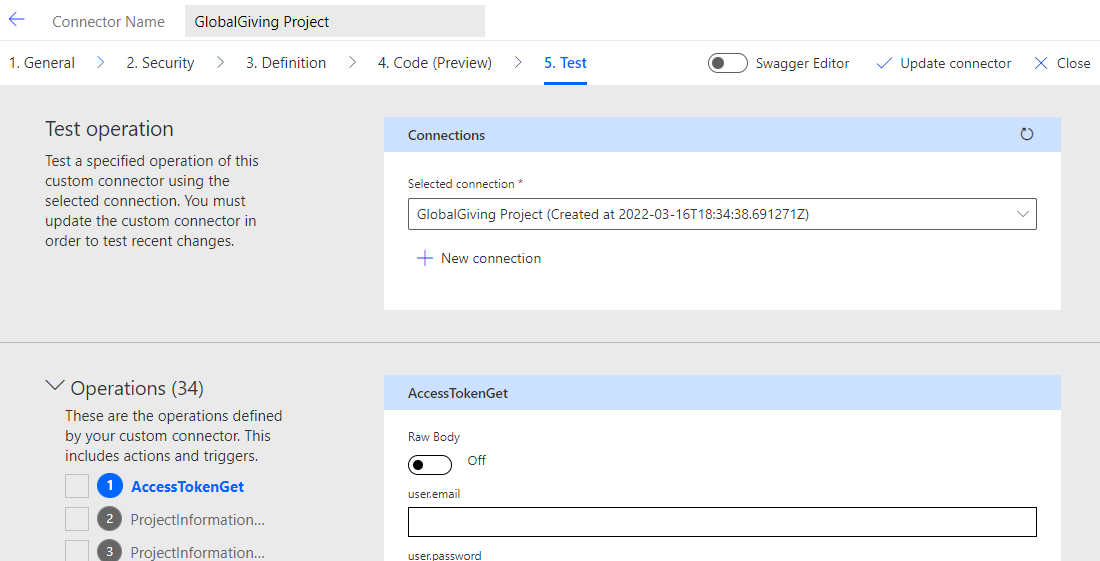The width and height of the screenshot is (1100, 561).
Task: Click chevron after Security step
Action: [x=220, y=62]
